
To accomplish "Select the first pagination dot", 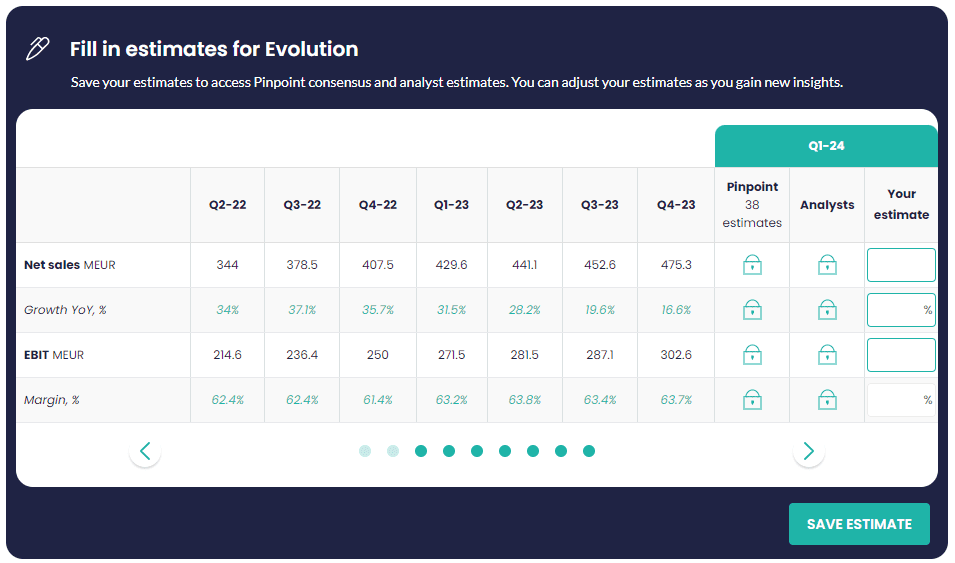I will coord(365,451).
